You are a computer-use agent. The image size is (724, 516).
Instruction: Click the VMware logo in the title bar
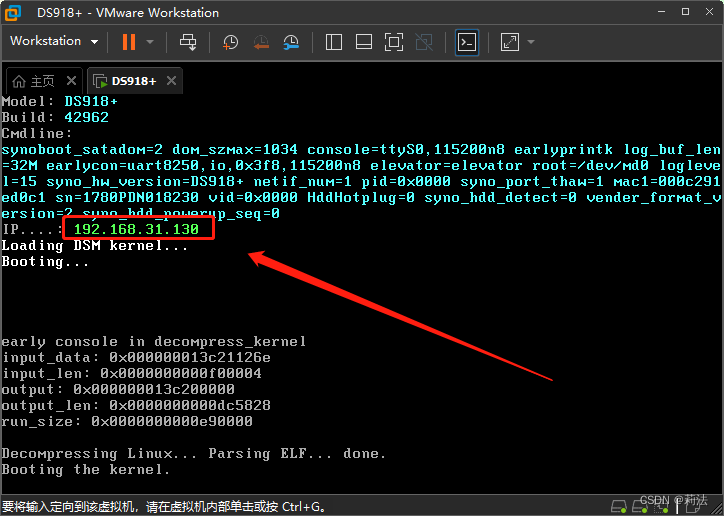[13, 12]
